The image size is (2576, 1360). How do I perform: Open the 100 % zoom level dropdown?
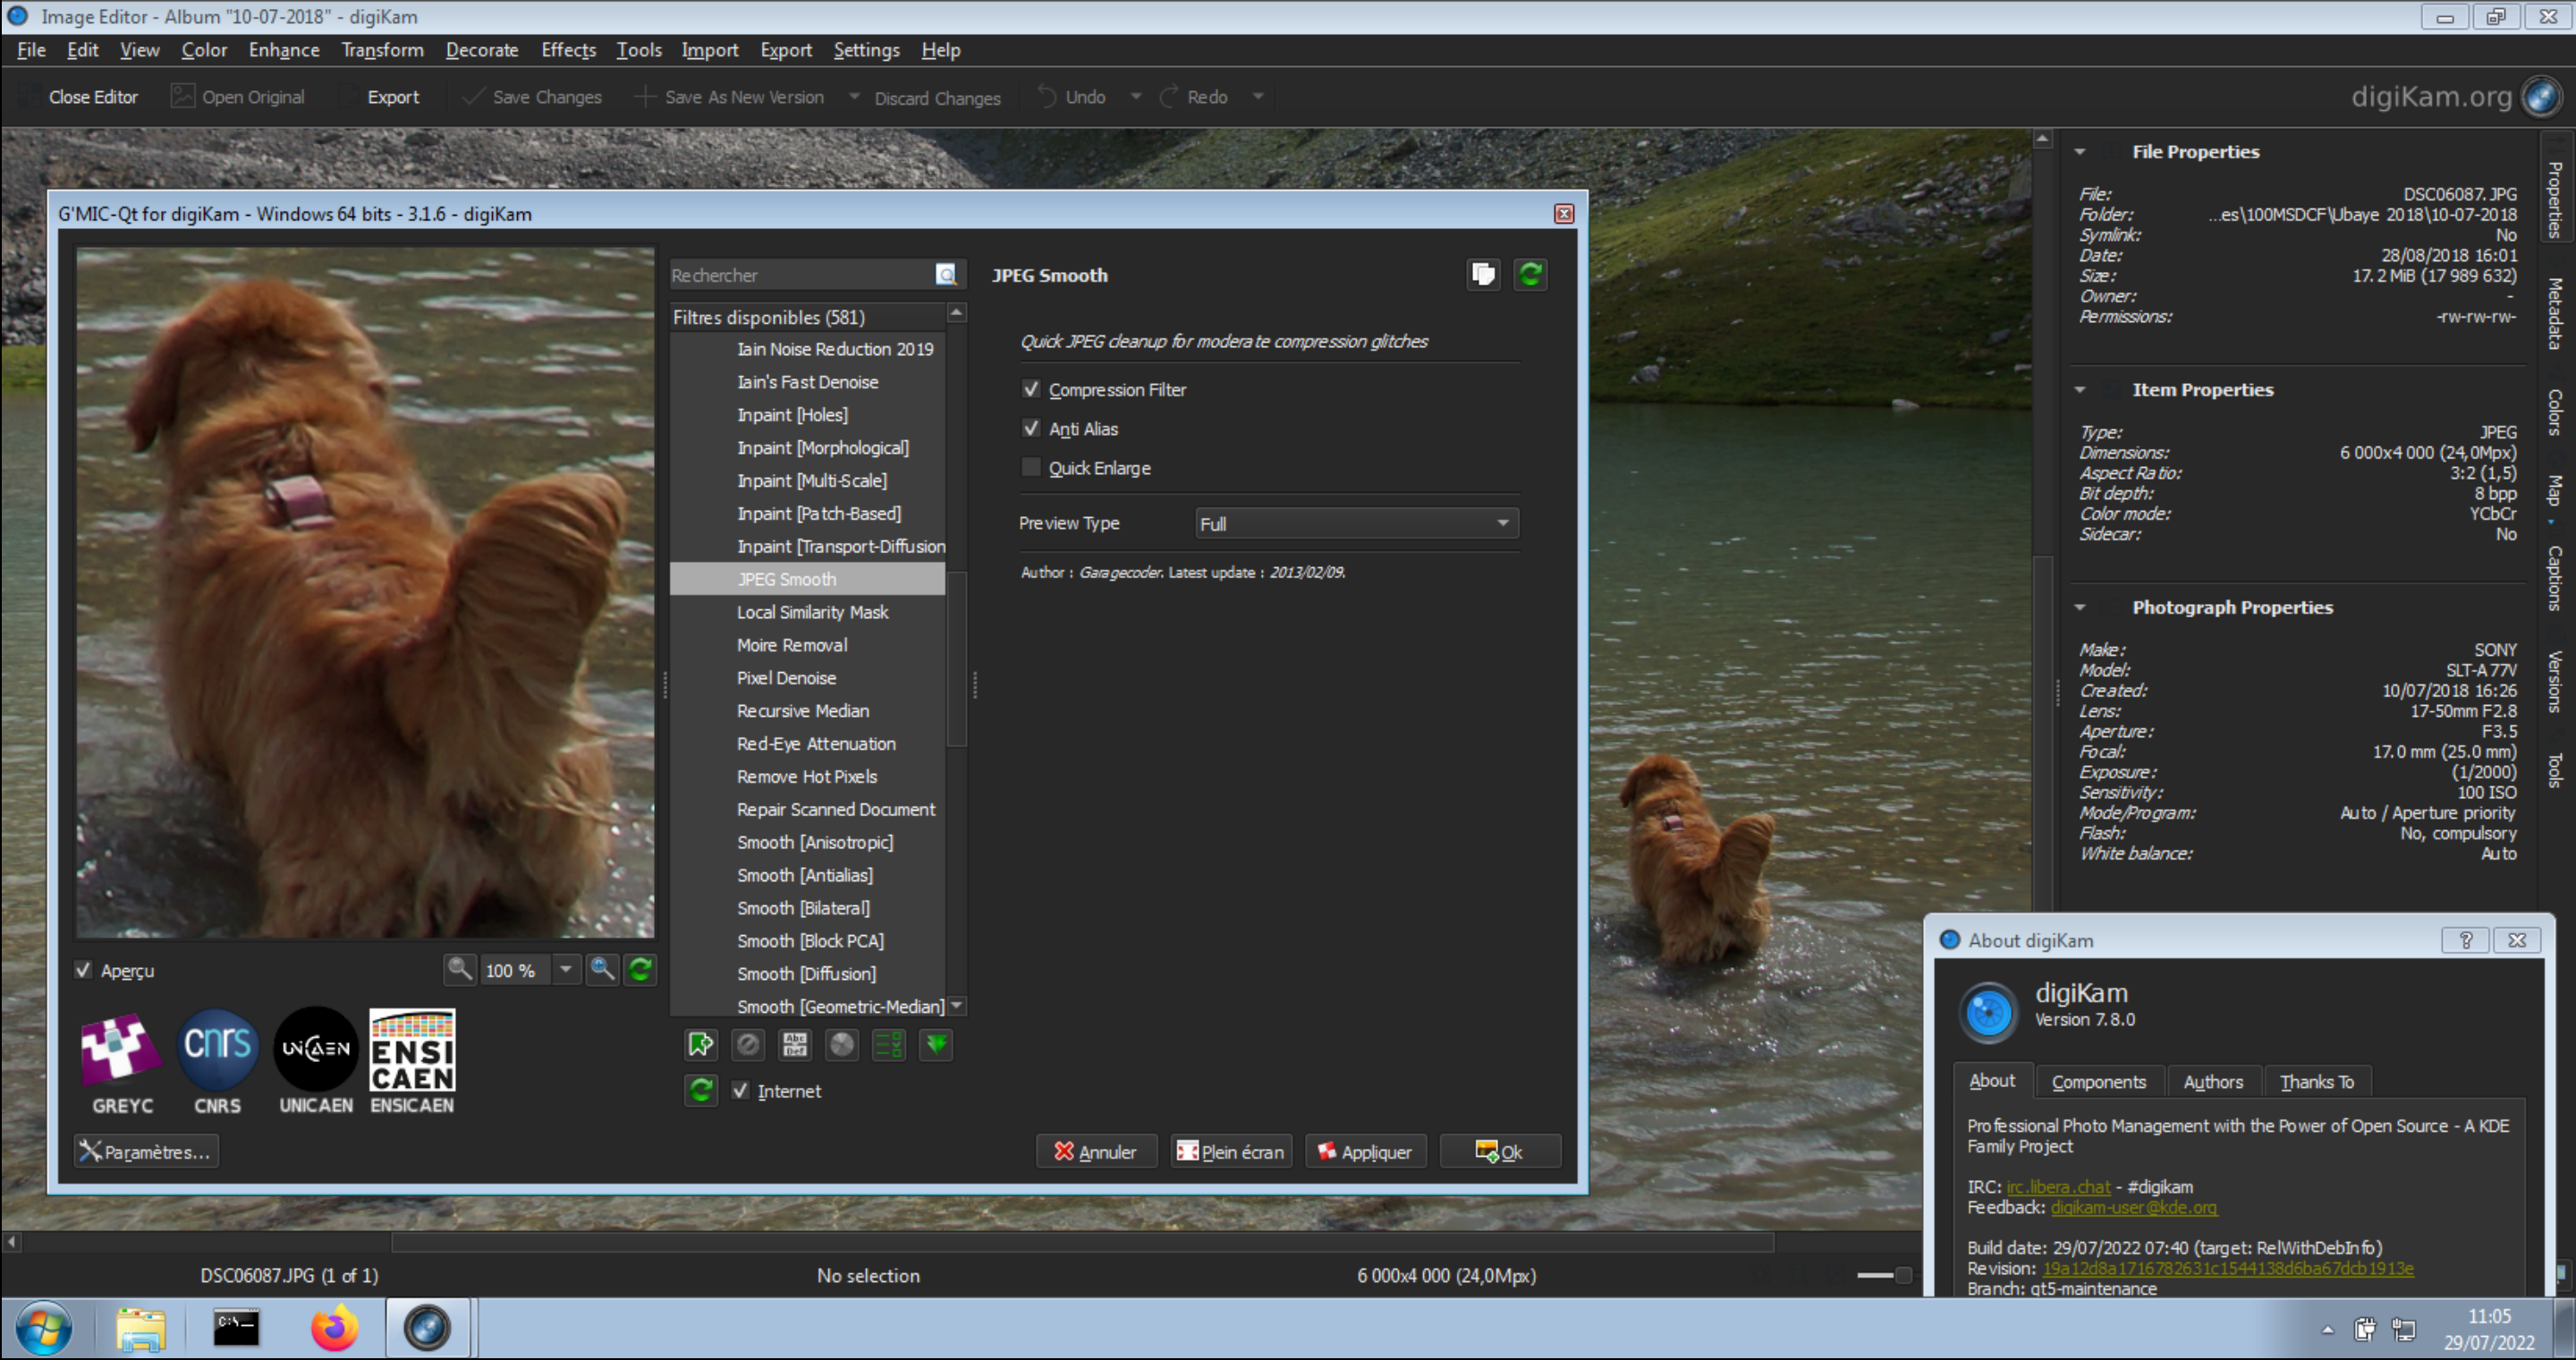point(566,969)
